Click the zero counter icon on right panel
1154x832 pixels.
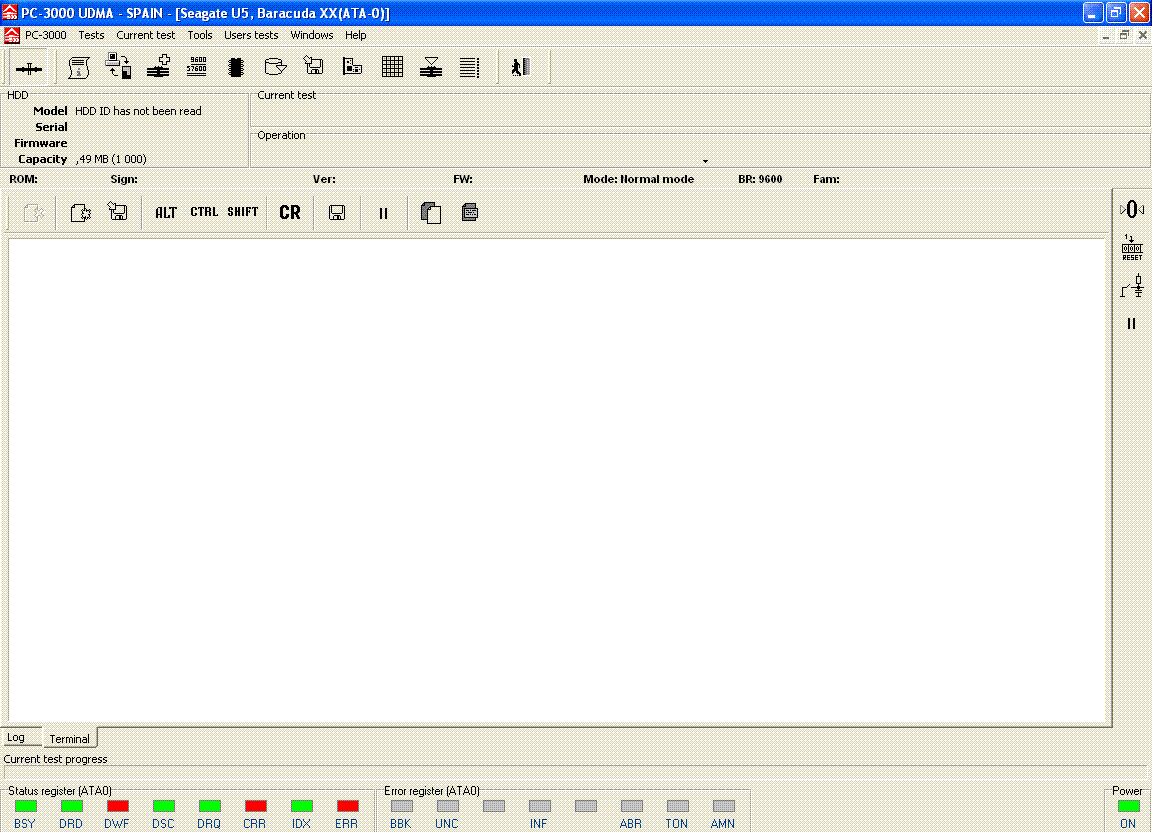click(x=1132, y=210)
